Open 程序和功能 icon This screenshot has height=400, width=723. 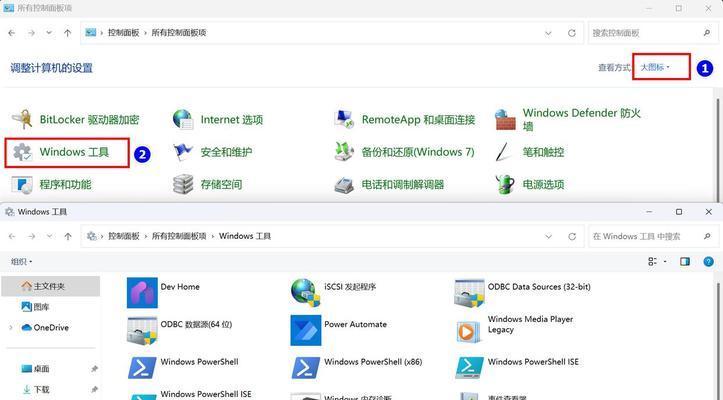(22, 185)
